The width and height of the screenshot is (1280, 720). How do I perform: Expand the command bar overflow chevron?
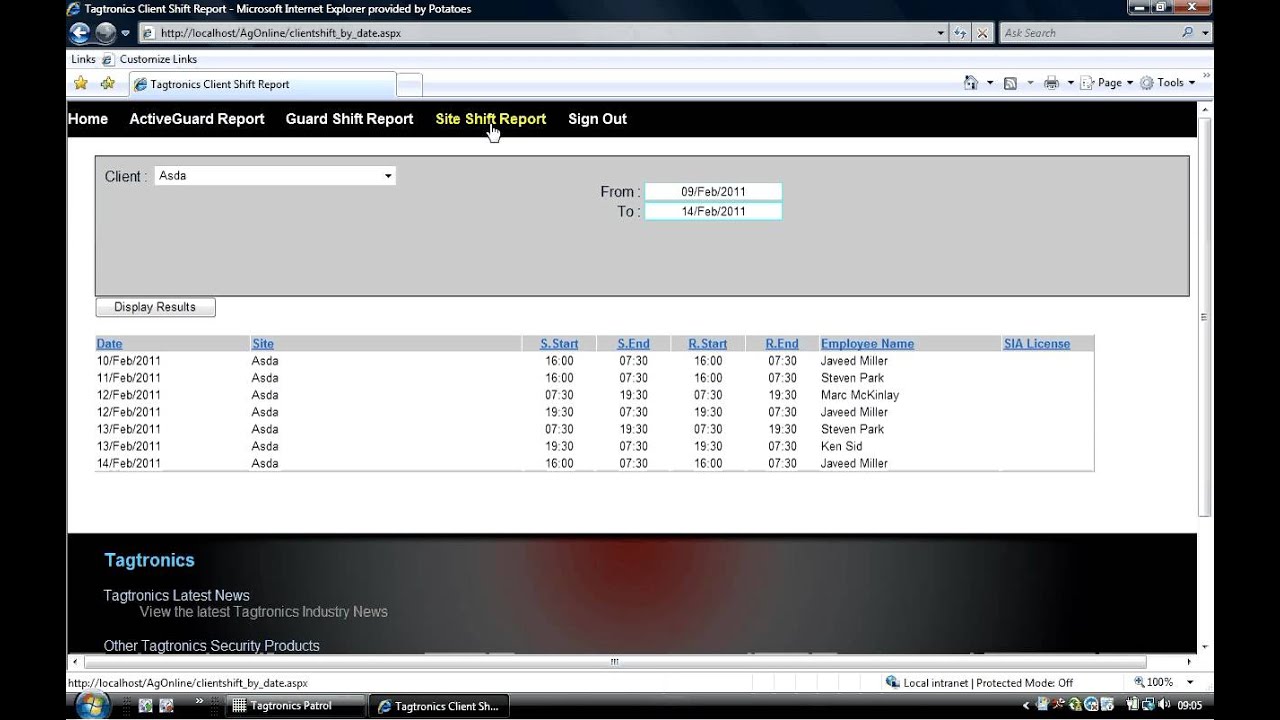[1206, 76]
